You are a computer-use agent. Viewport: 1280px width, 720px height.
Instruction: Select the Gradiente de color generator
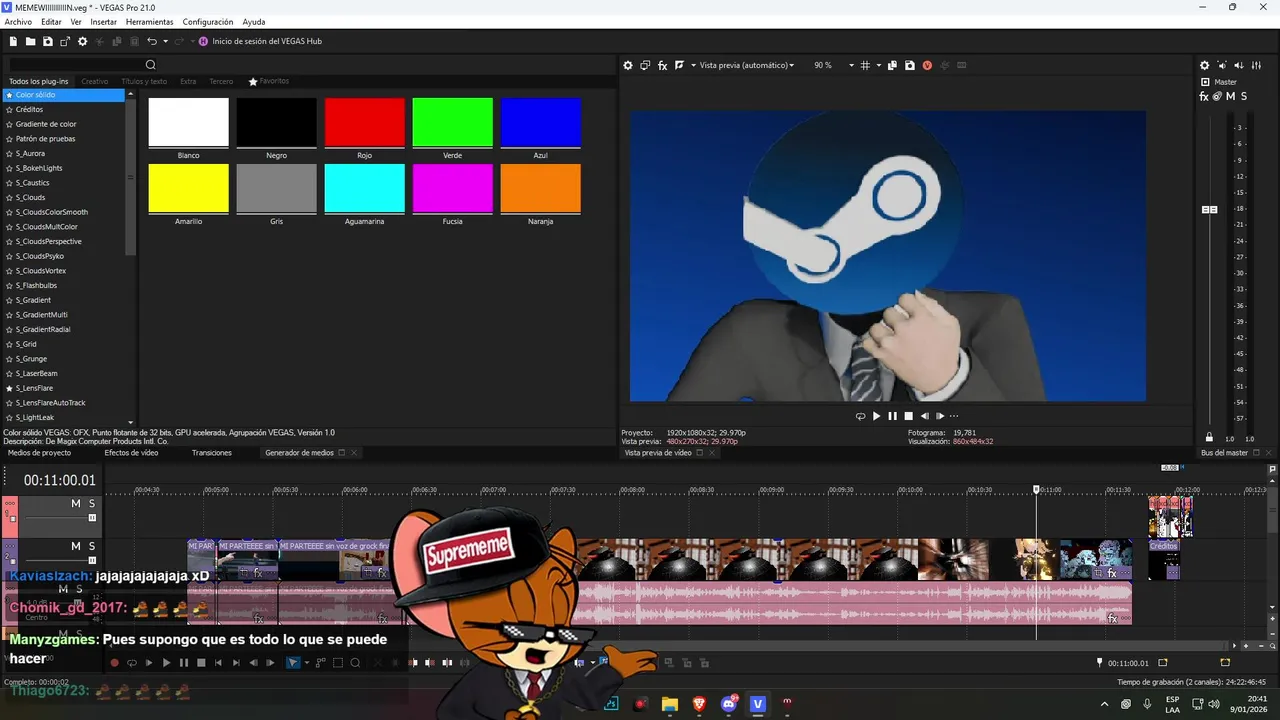(46, 124)
